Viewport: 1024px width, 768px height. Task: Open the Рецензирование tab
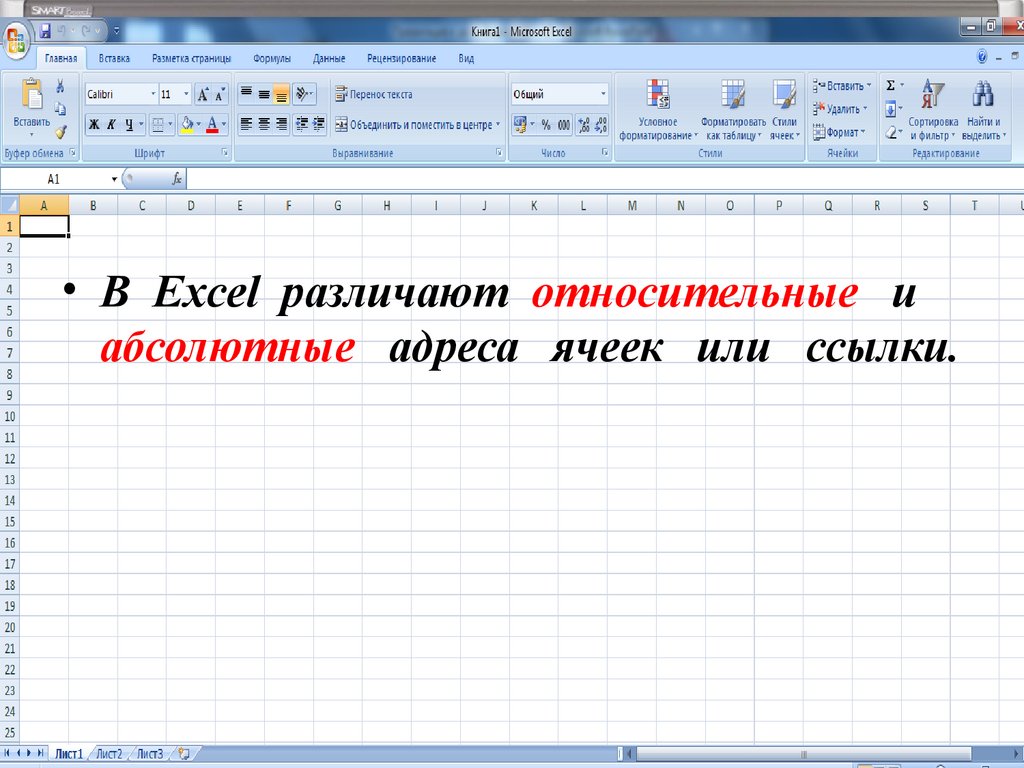[x=402, y=58]
